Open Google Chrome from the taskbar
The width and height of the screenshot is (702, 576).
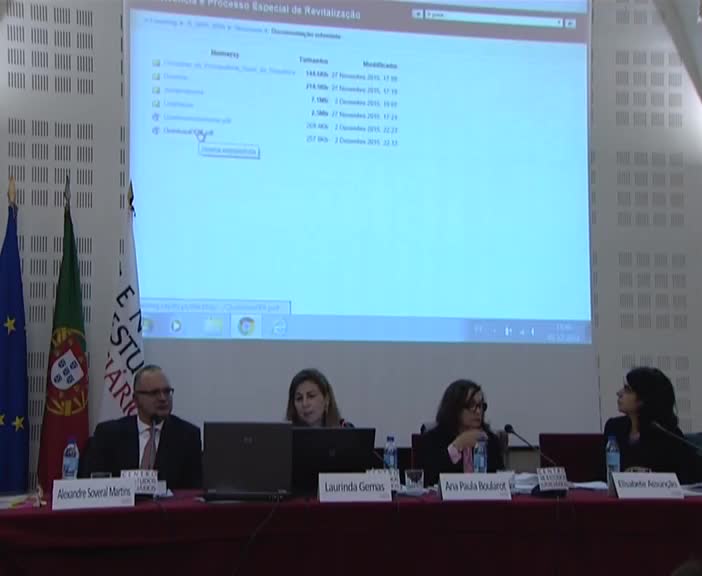(246, 325)
